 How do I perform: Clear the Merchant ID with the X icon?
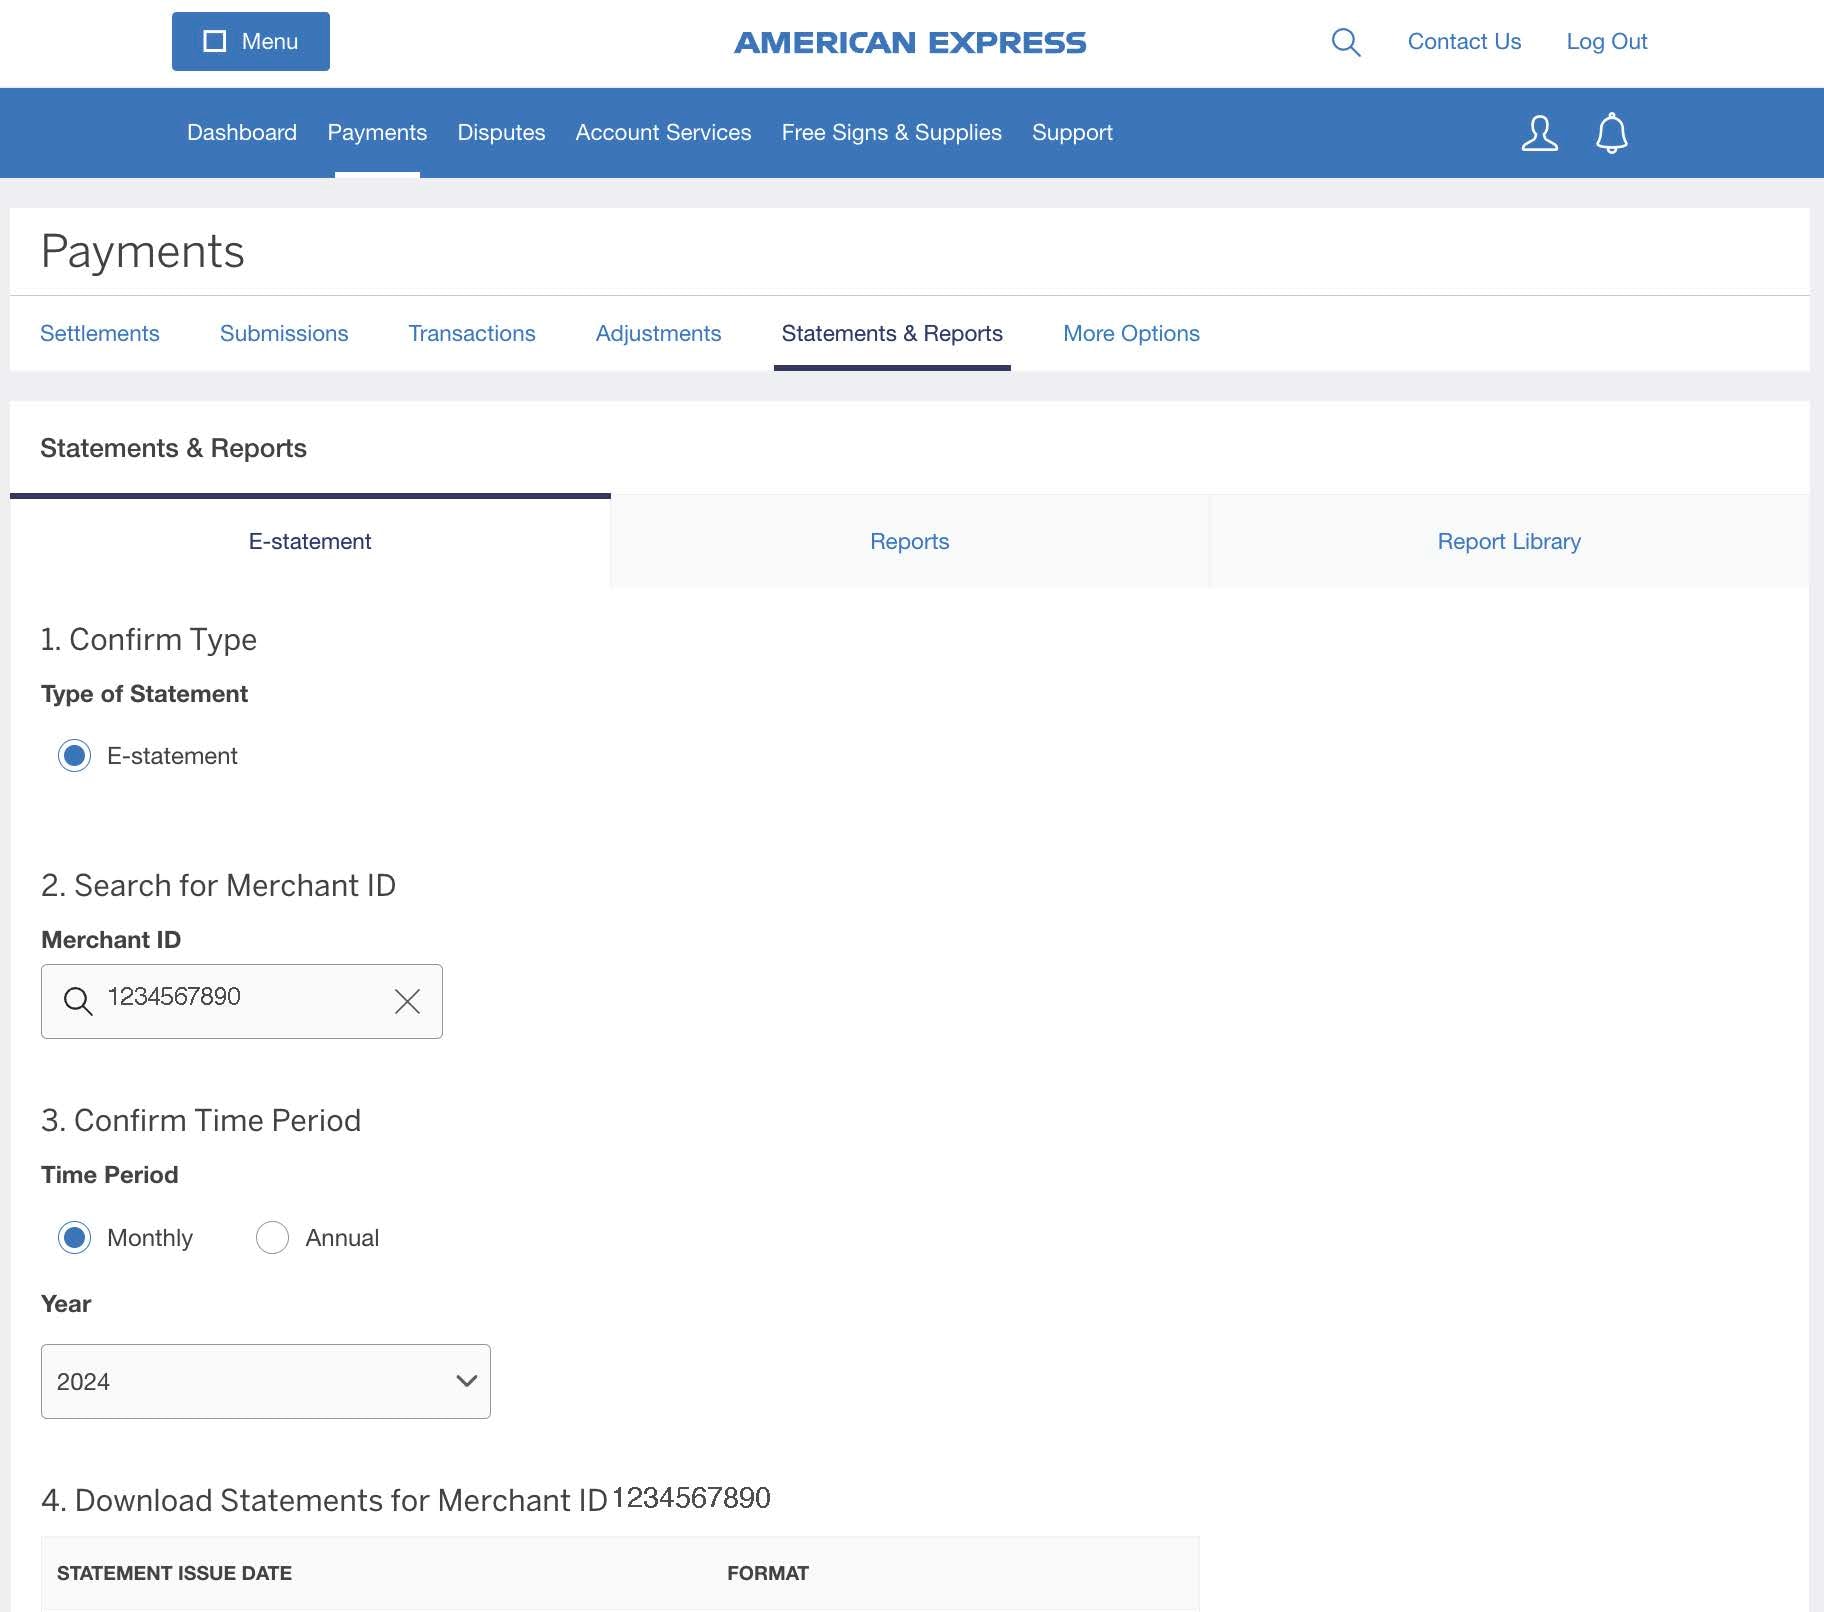pyautogui.click(x=407, y=1001)
